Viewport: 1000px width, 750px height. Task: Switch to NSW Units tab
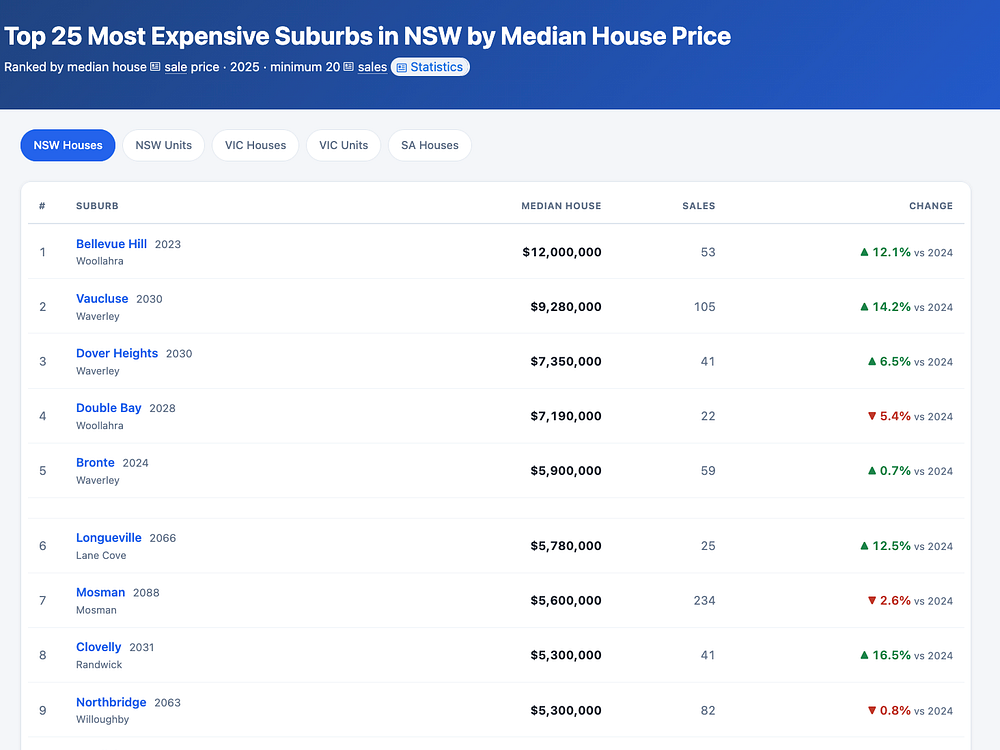(163, 145)
